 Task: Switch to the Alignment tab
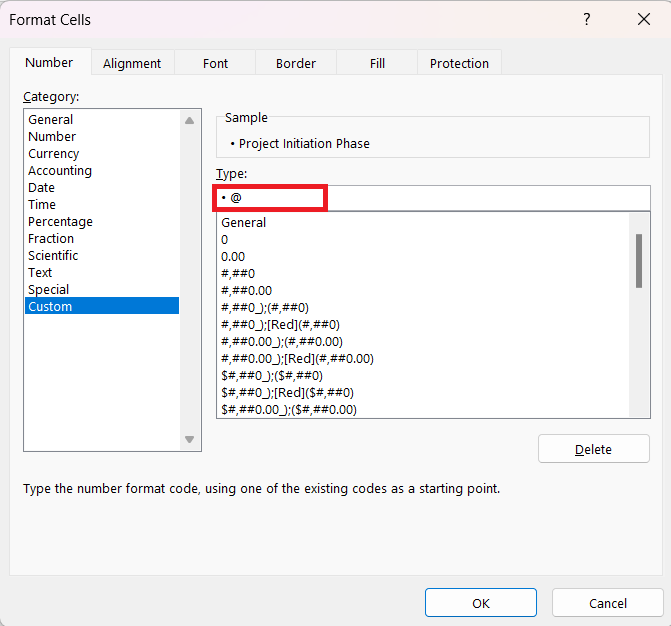pyautogui.click(x=132, y=63)
